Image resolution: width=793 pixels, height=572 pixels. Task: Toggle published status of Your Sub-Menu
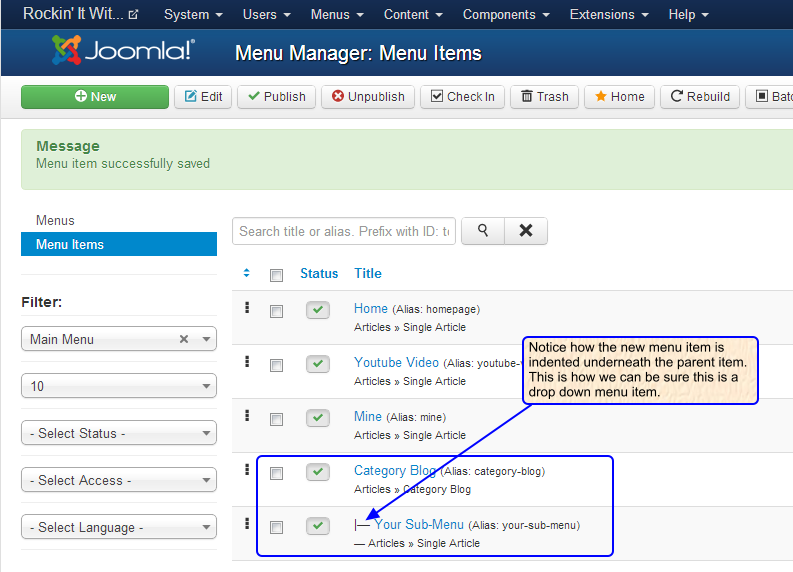tap(318, 526)
